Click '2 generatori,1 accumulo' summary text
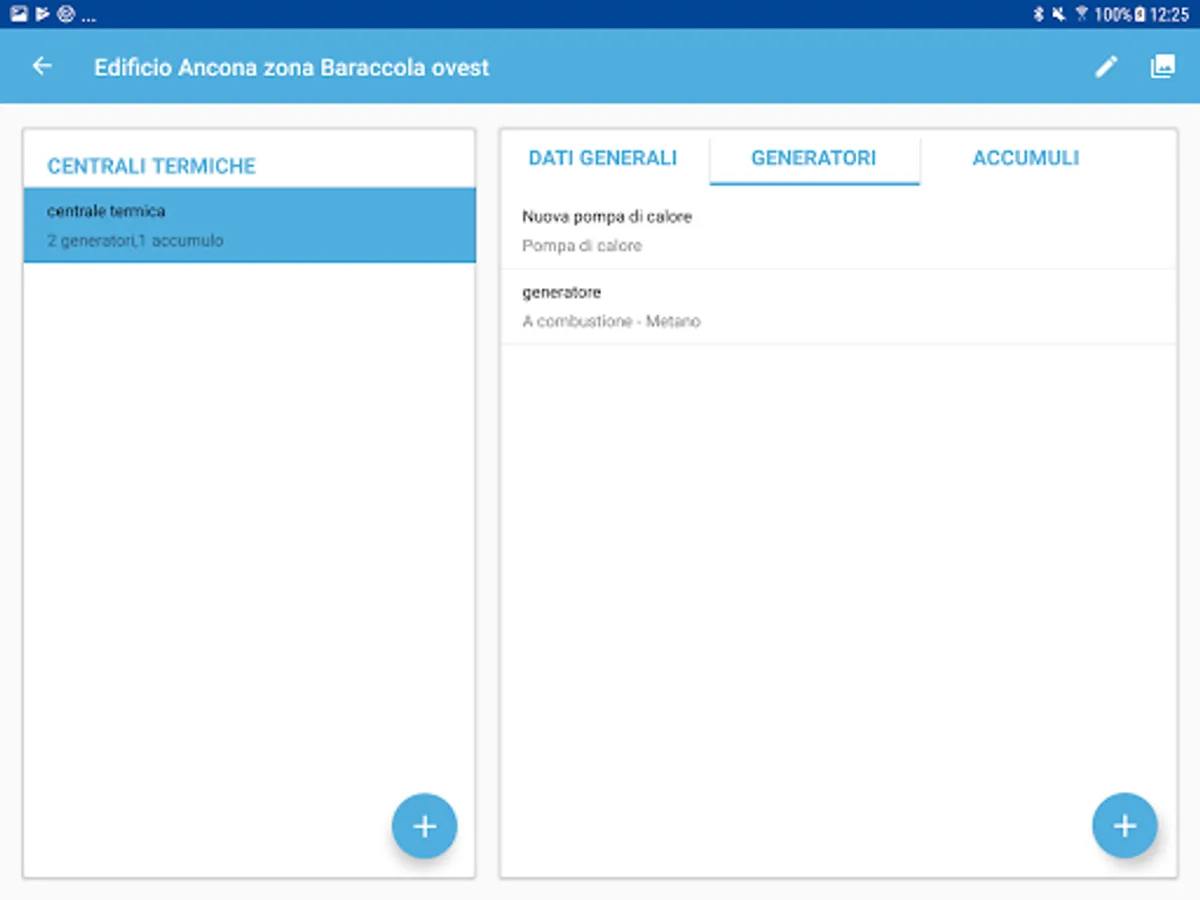 [135, 241]
